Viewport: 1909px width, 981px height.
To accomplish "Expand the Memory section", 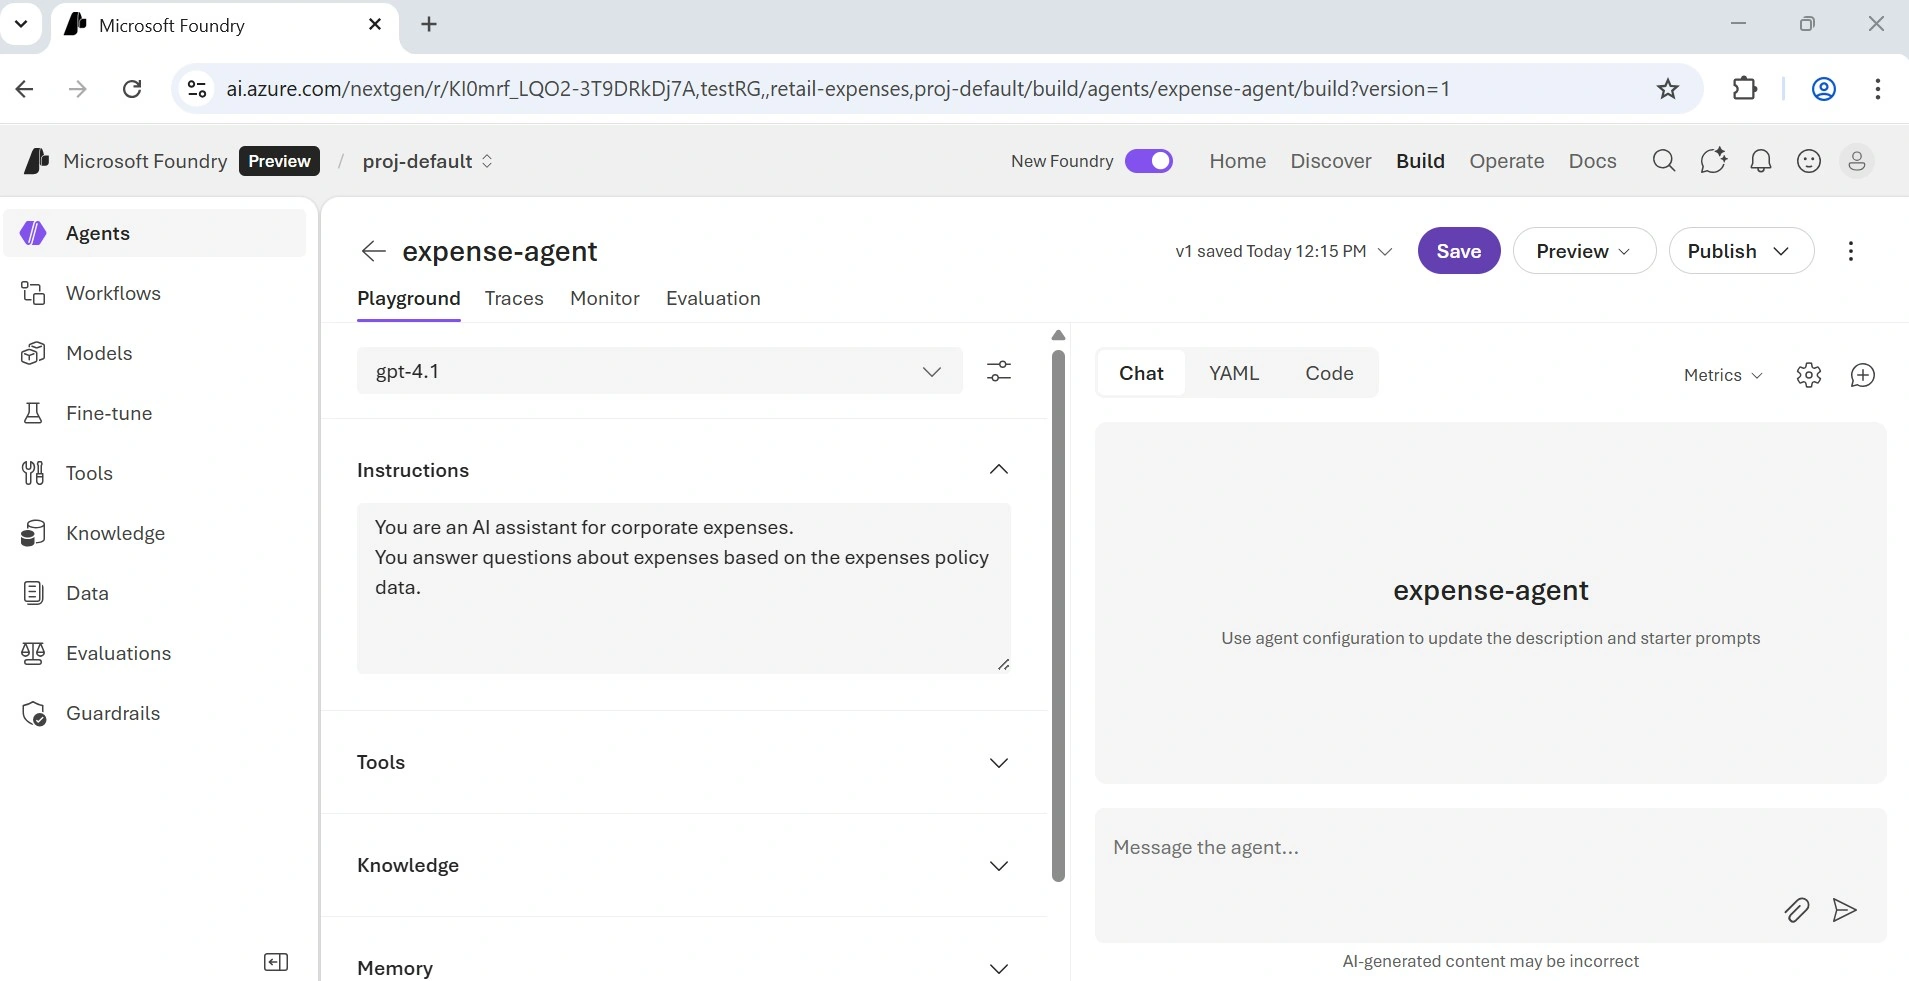I will pos(999,969).
